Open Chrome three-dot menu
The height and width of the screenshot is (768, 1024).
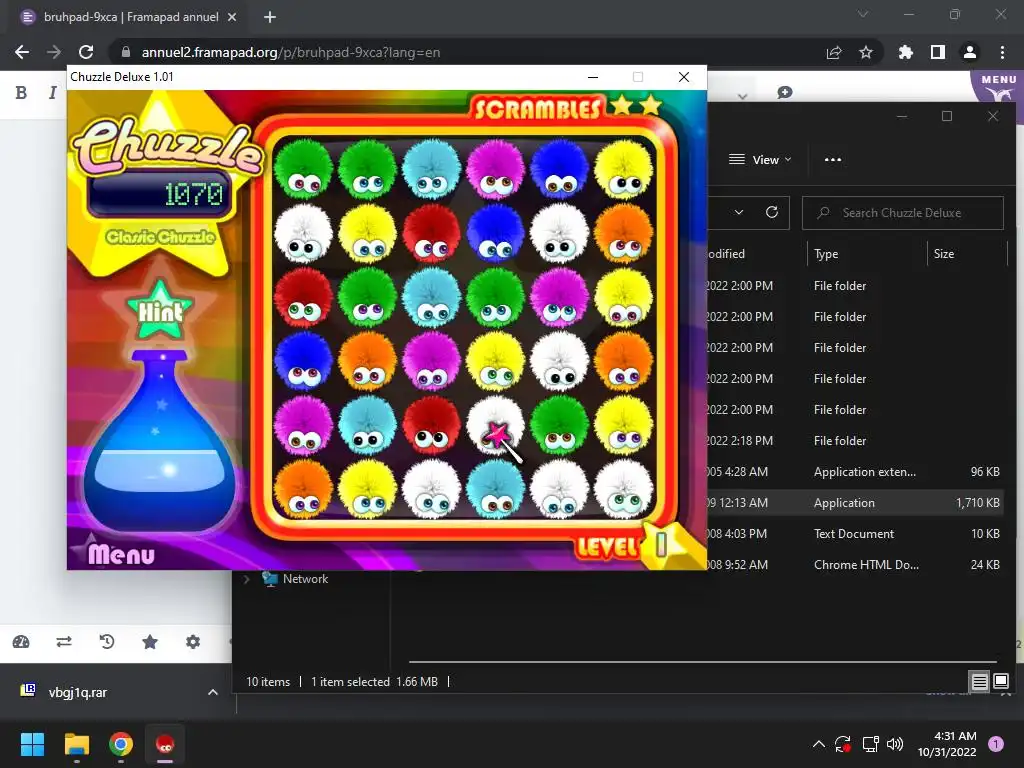point(1002,52)
